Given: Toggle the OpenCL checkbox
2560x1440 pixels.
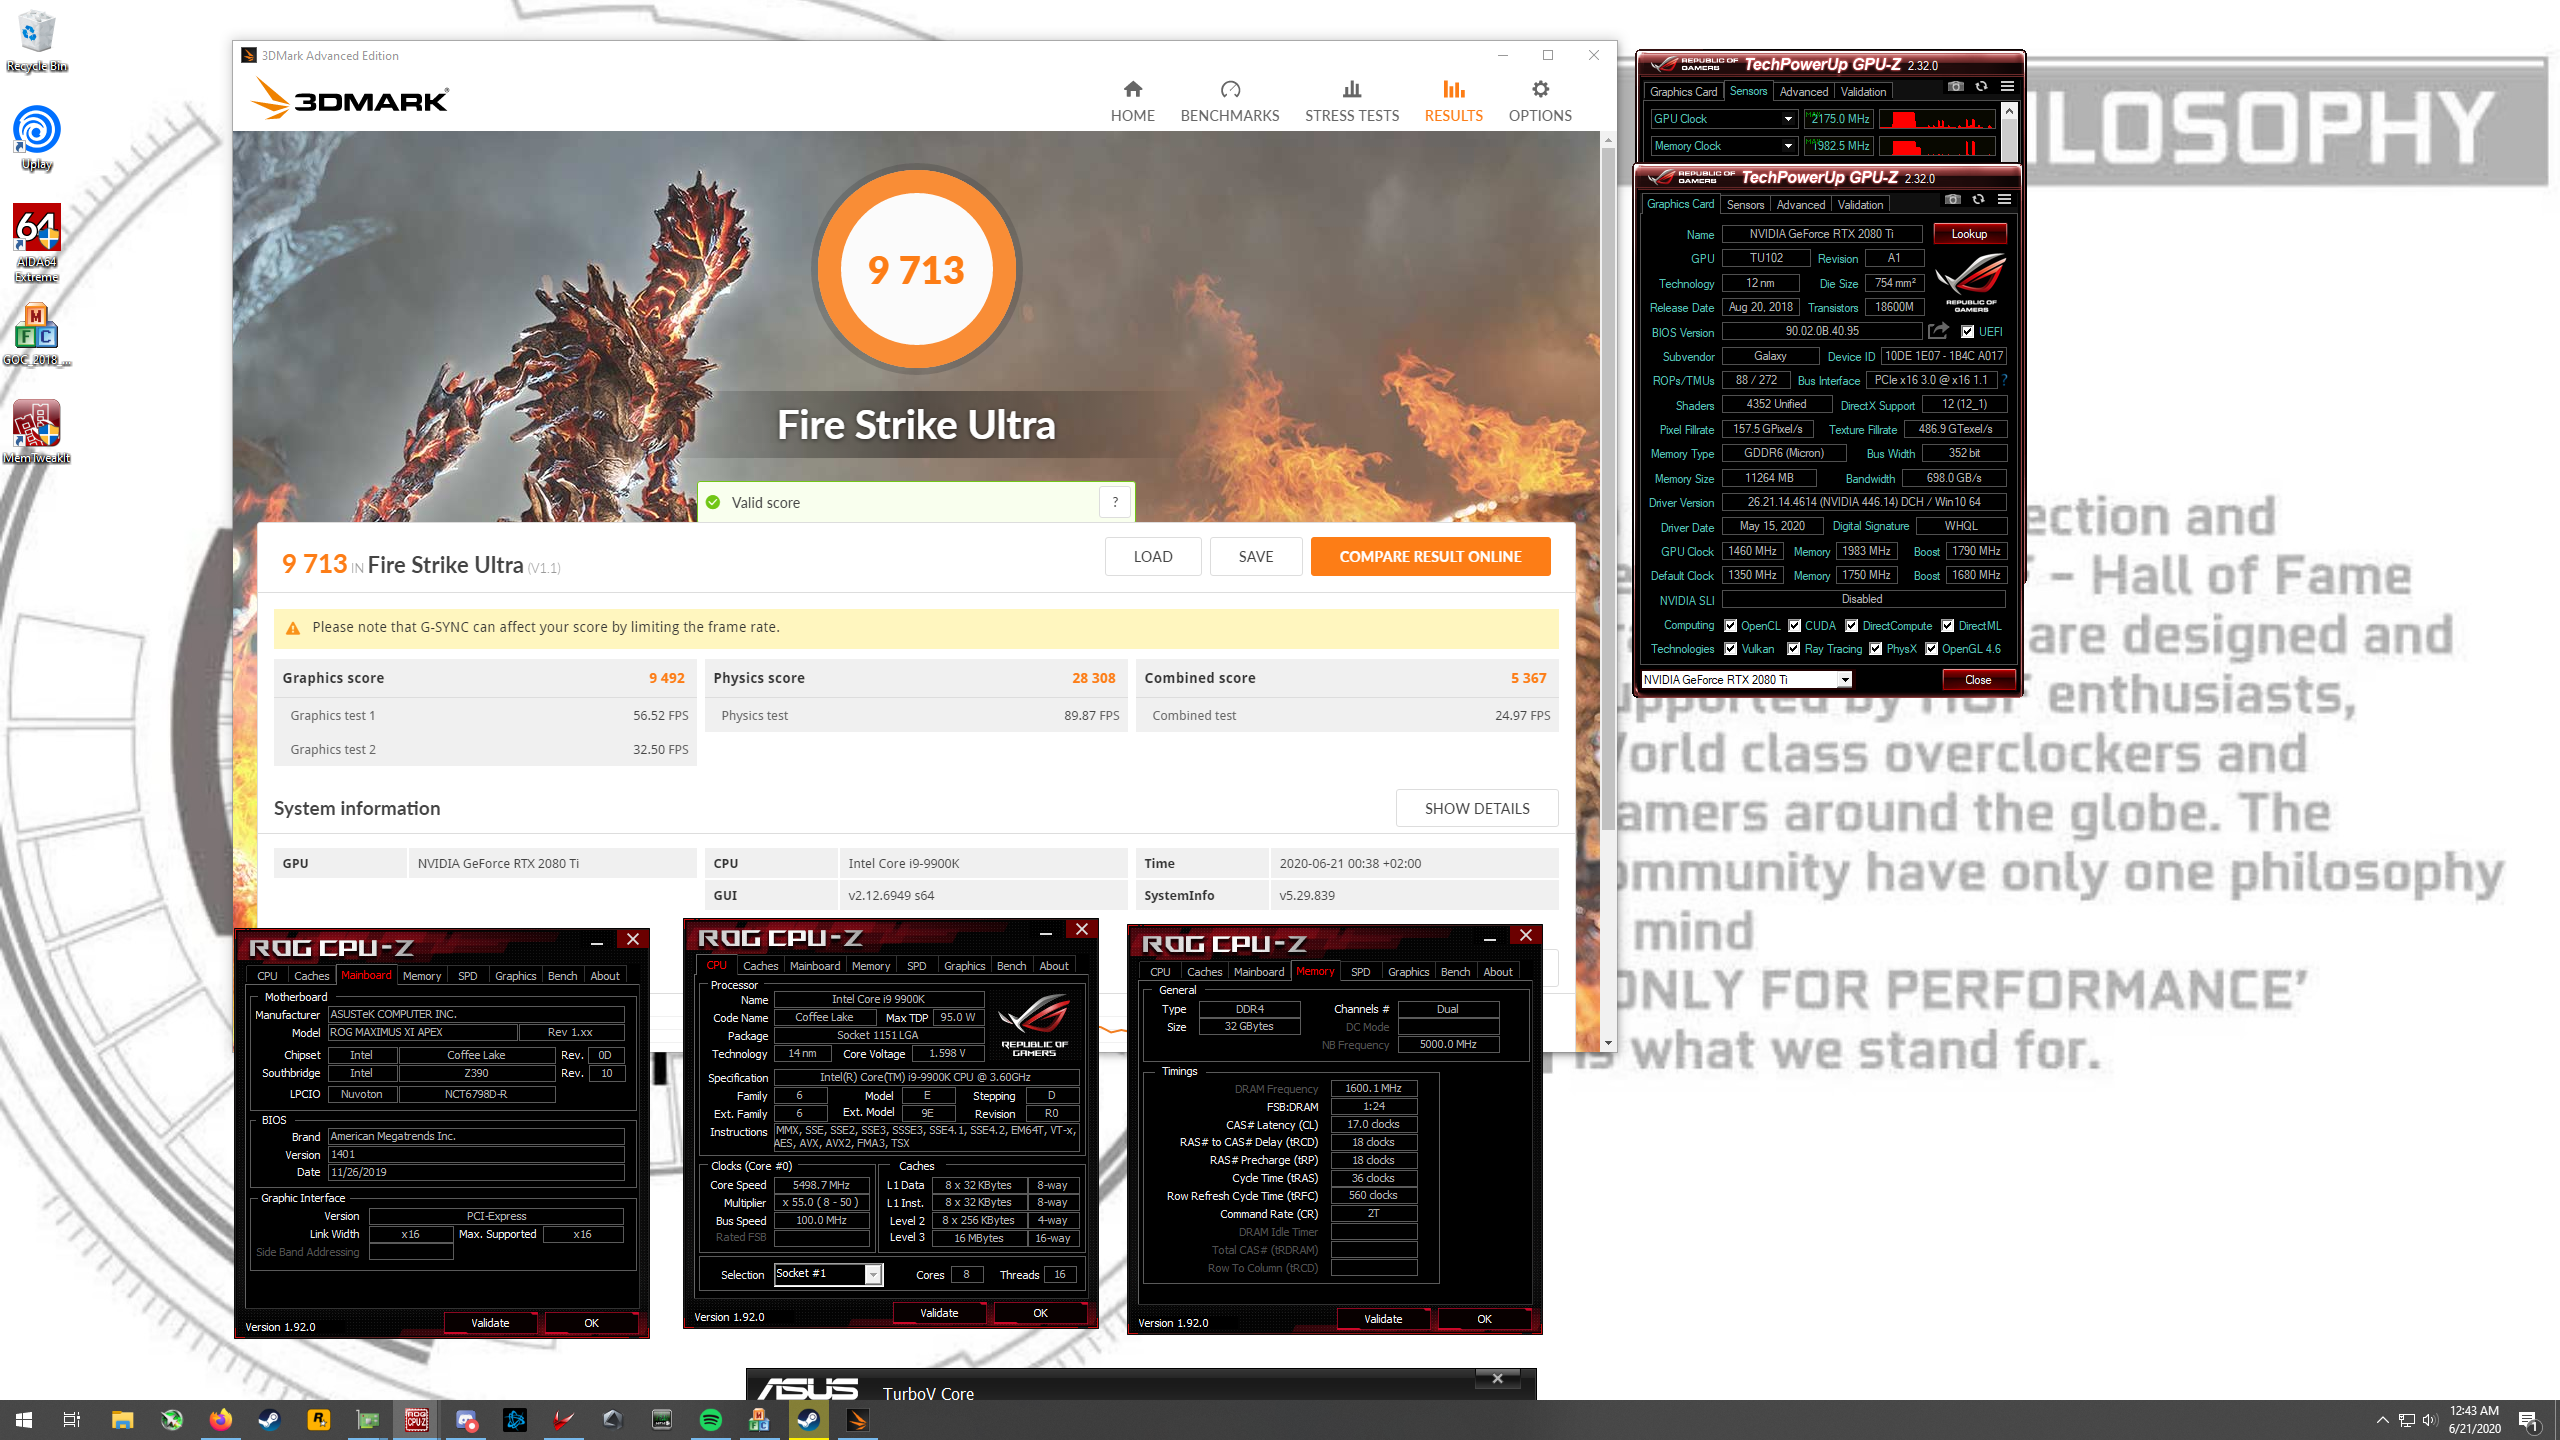Looking at the screenshot, I should [1730, 626].
